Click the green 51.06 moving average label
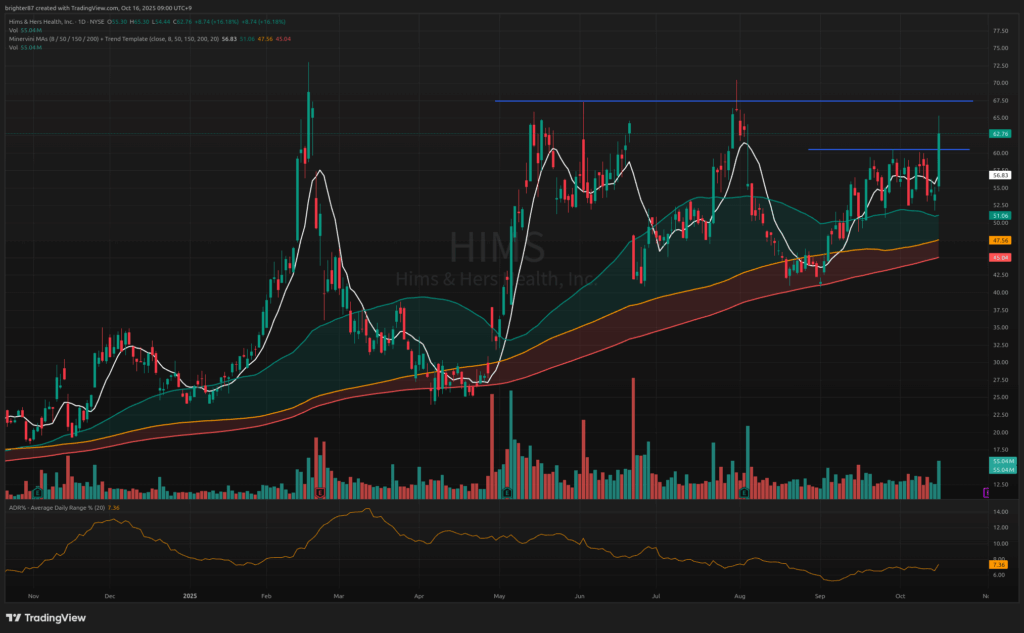Viewport: 1024px width, 633px height. (x=999, y=215)
